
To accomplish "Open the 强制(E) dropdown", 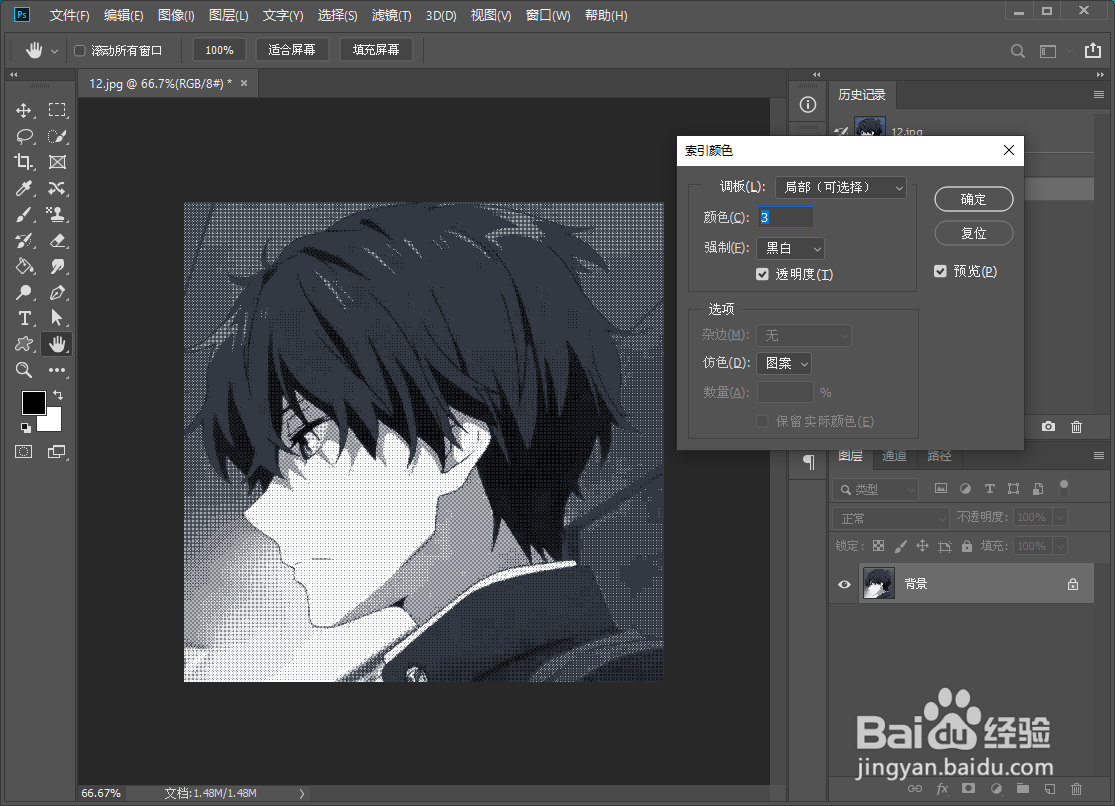I will click(x=790, y=248).
